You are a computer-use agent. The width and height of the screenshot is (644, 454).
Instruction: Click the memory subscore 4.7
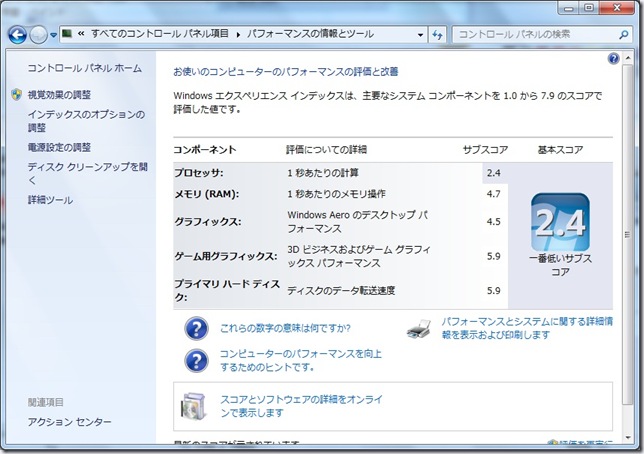(x=494, y=194)
